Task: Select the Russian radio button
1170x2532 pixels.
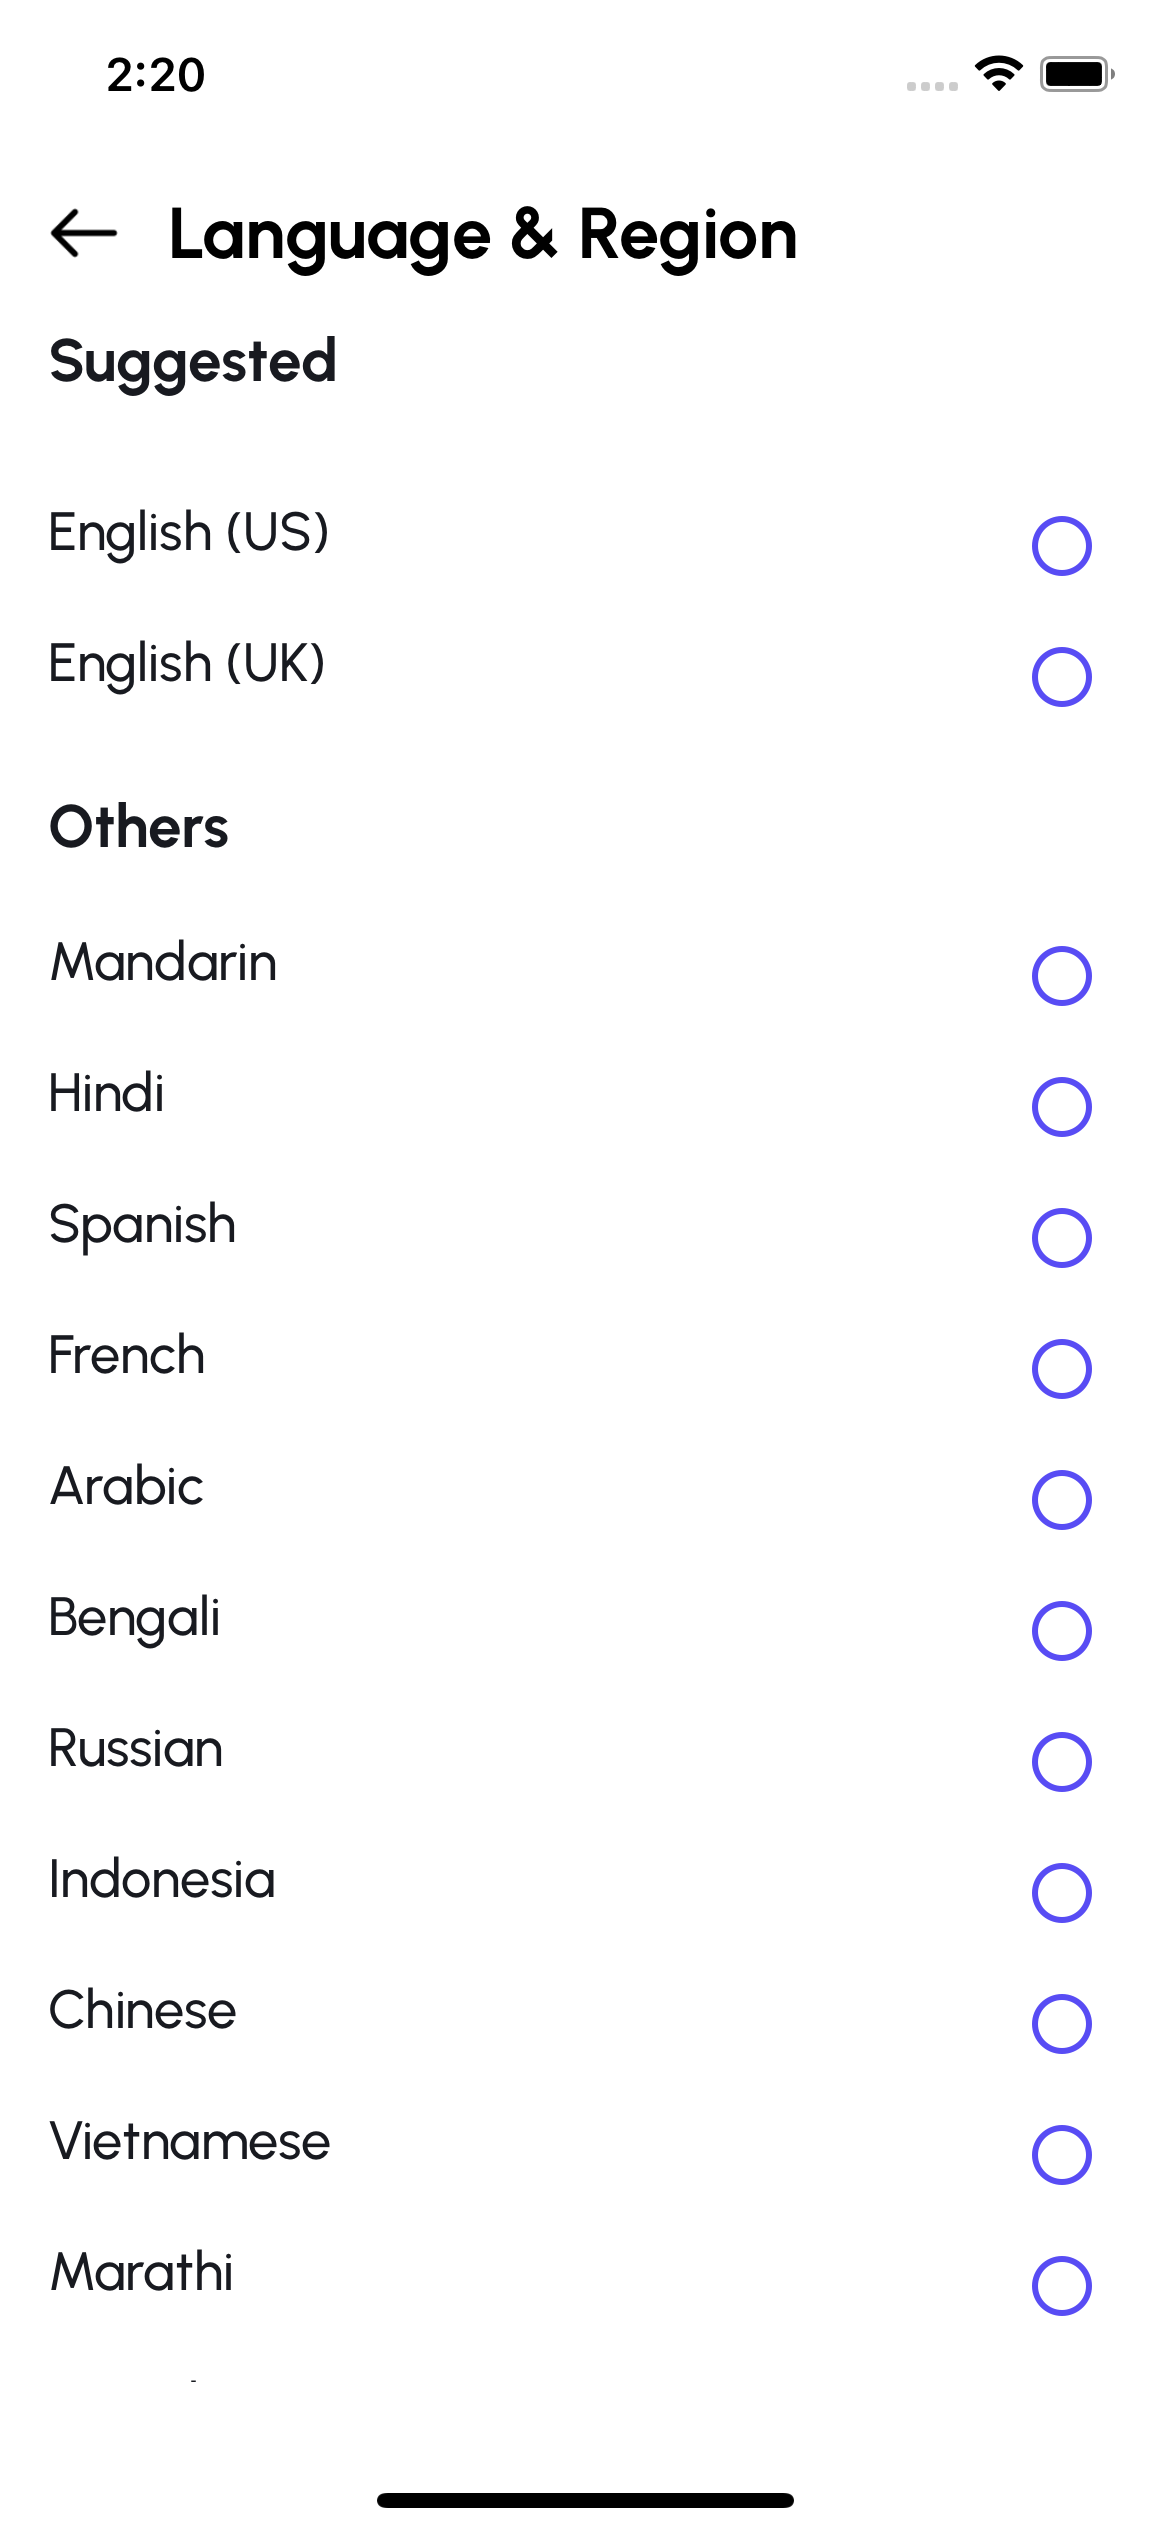Action: pos(1061,1762)
